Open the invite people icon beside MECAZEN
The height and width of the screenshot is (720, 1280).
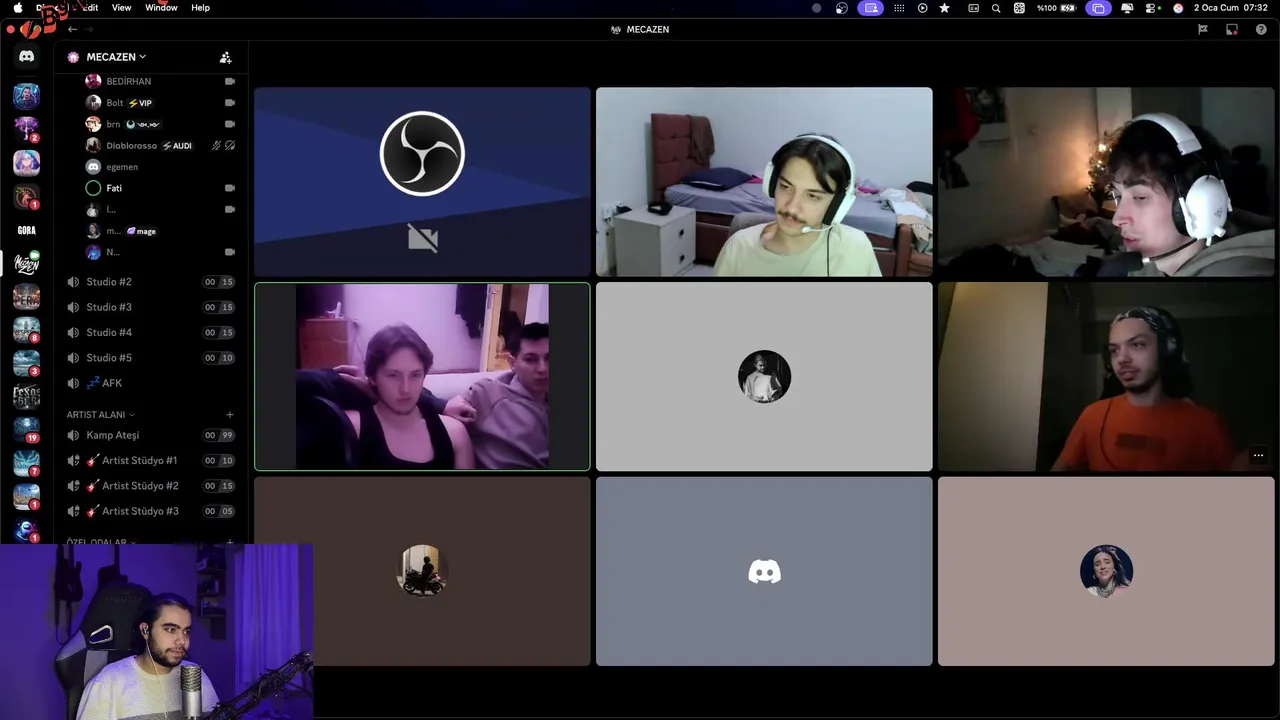(225, 57)
